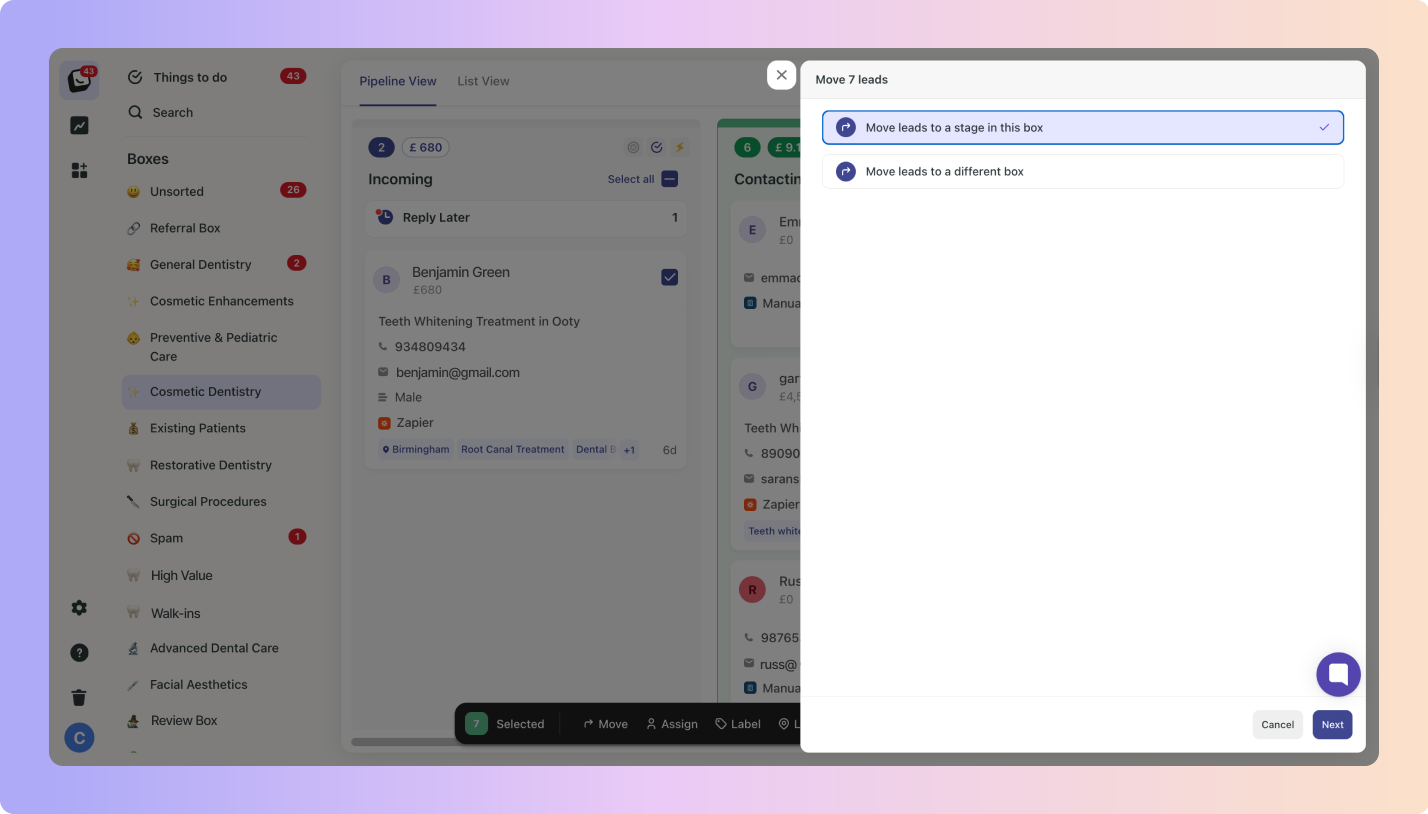Click Assign in the selection toolbar
This screenshot has width=1428, height=814.
tap(672, 724)
